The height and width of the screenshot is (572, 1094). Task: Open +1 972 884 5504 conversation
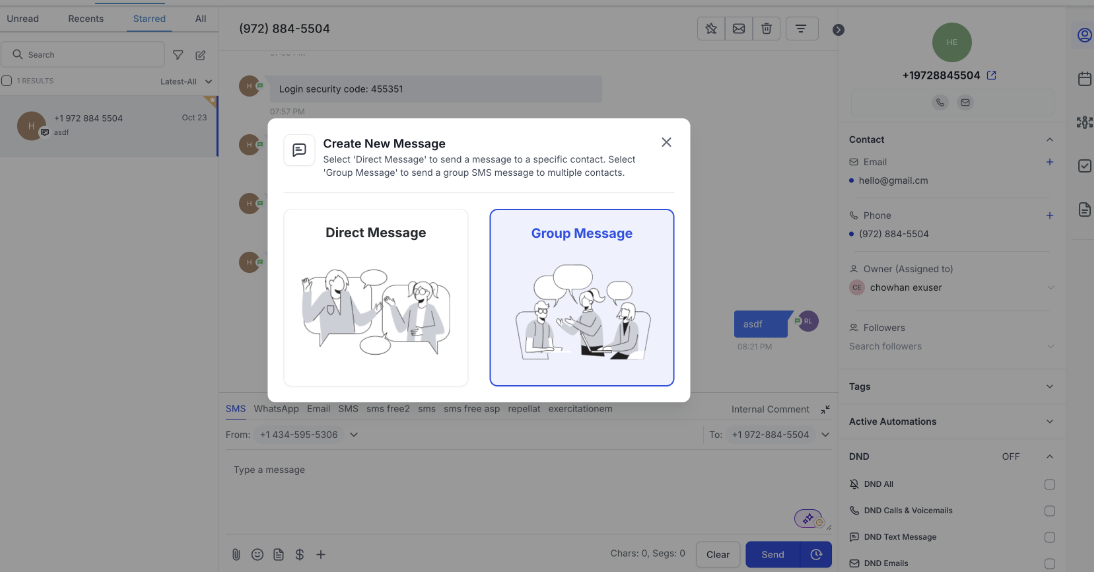click(x=109, y=126)
